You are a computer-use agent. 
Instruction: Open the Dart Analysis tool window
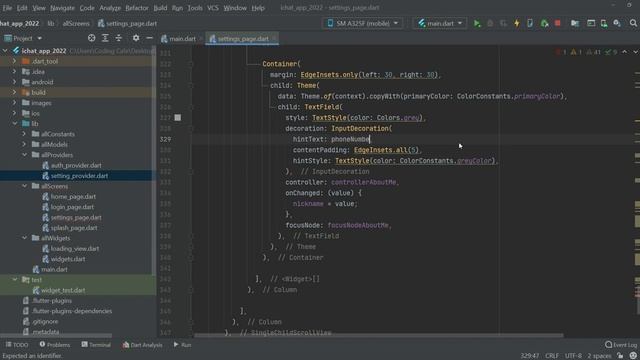pyautogui.click(x=142, y=345)
